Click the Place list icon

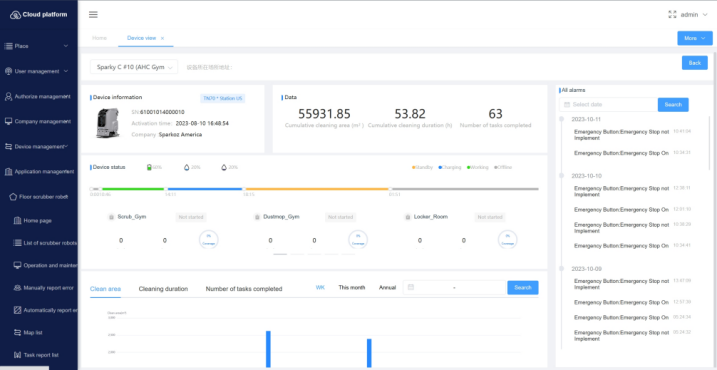pos(8,46)
